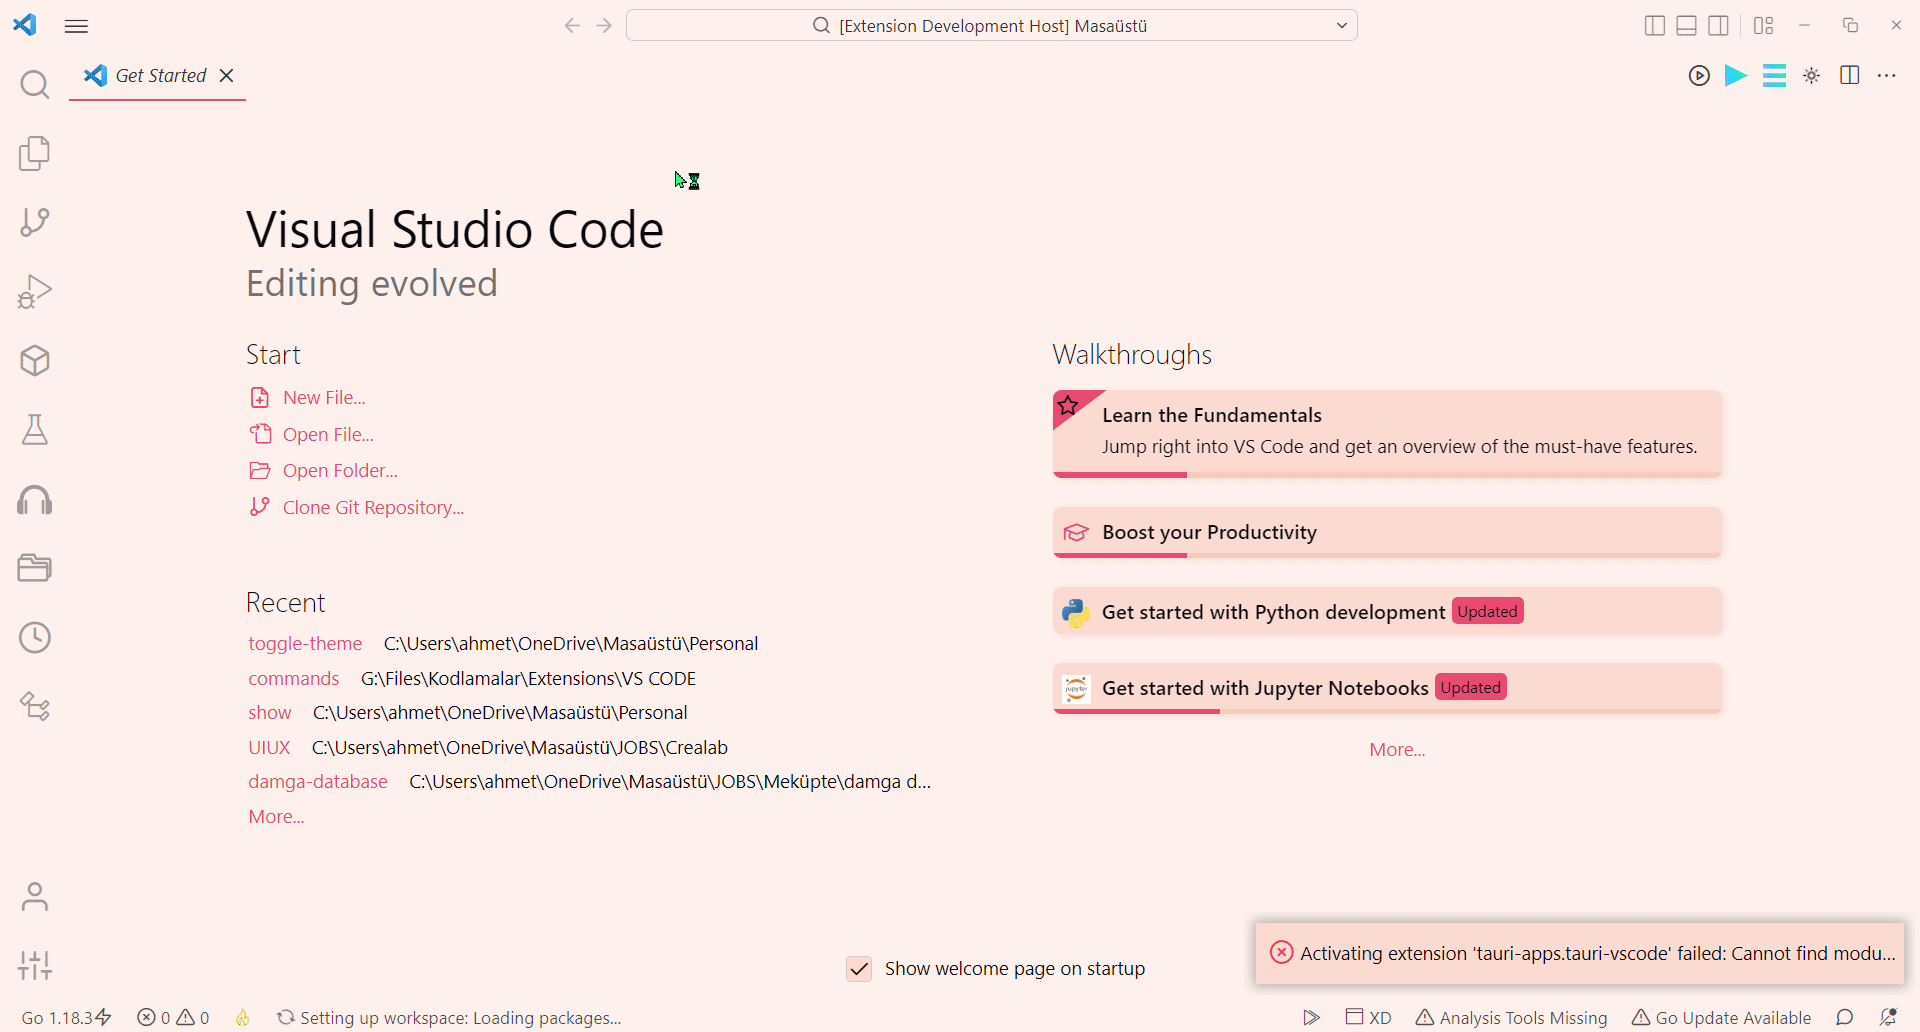Click the tauri-vscode activation error notification

click(x=1580, y=953)
